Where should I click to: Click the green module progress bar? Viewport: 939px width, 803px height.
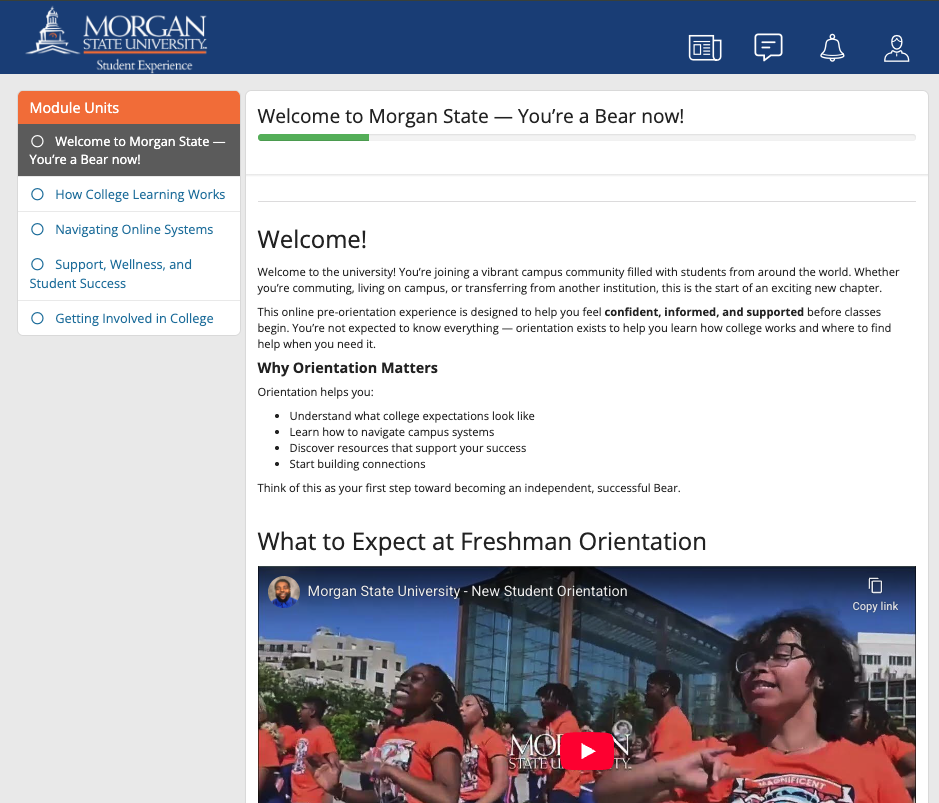tap(313, 138)
